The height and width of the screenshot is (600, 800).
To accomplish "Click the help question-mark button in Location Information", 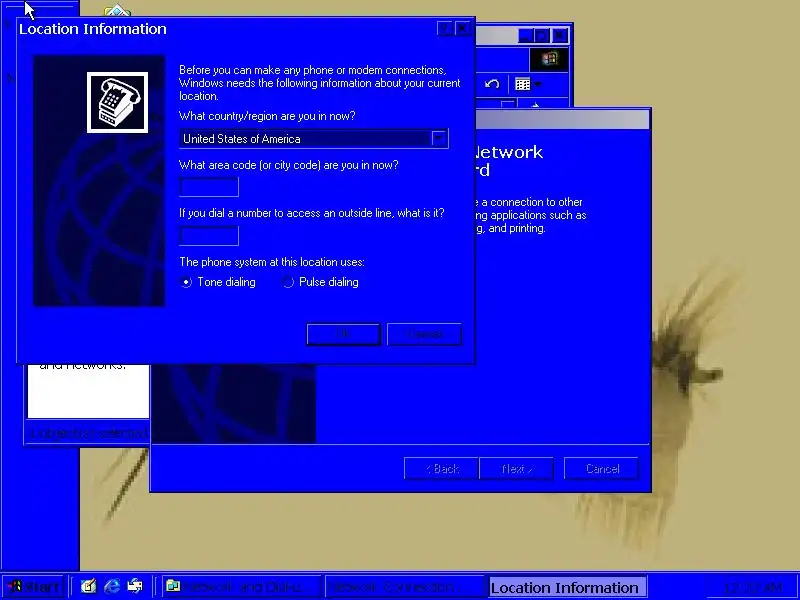I will [445, 29].
